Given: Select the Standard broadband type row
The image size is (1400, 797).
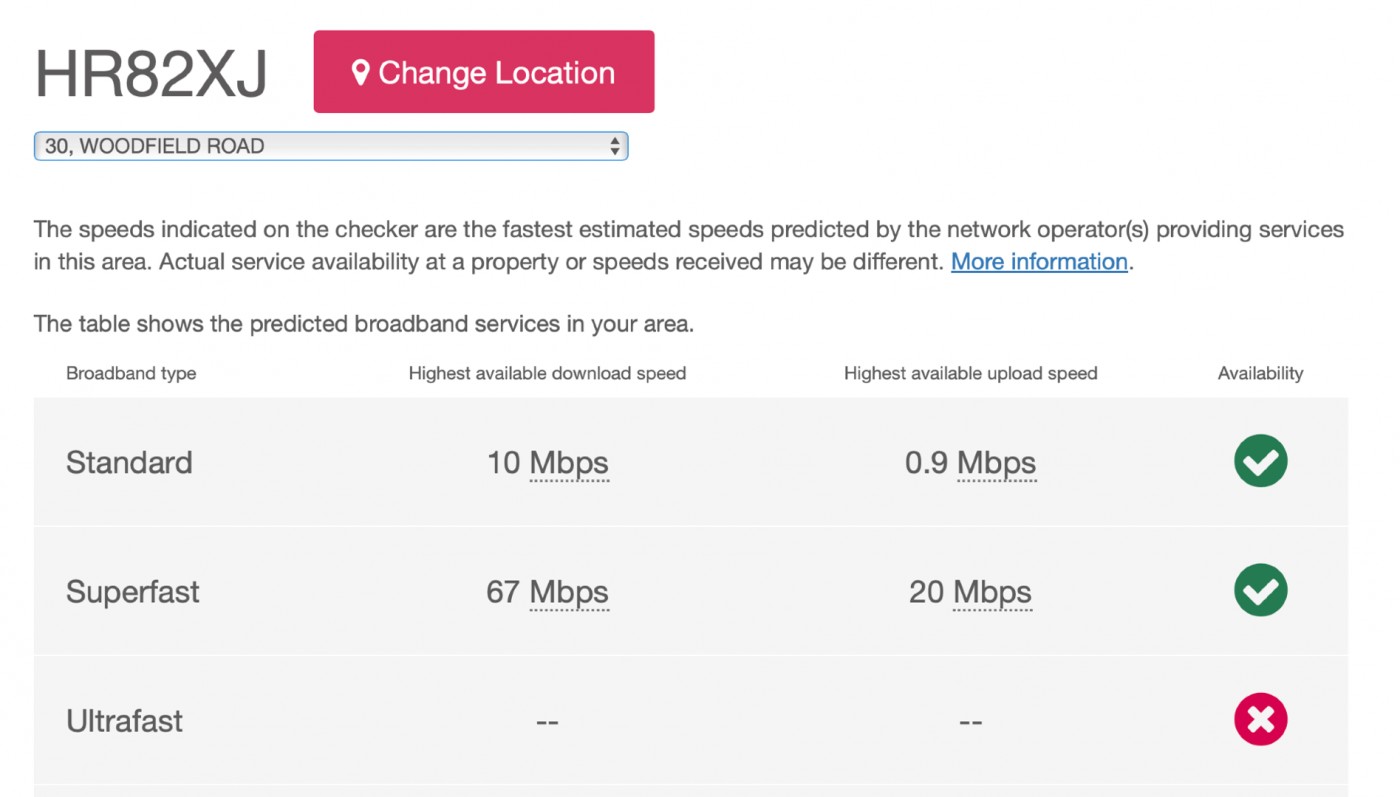Looking at the screenshot, I should click(x=691, y=462).
